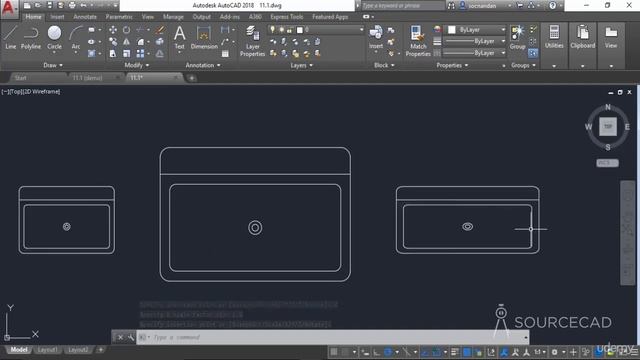Expand the Annotation panel

click(203, 65)
